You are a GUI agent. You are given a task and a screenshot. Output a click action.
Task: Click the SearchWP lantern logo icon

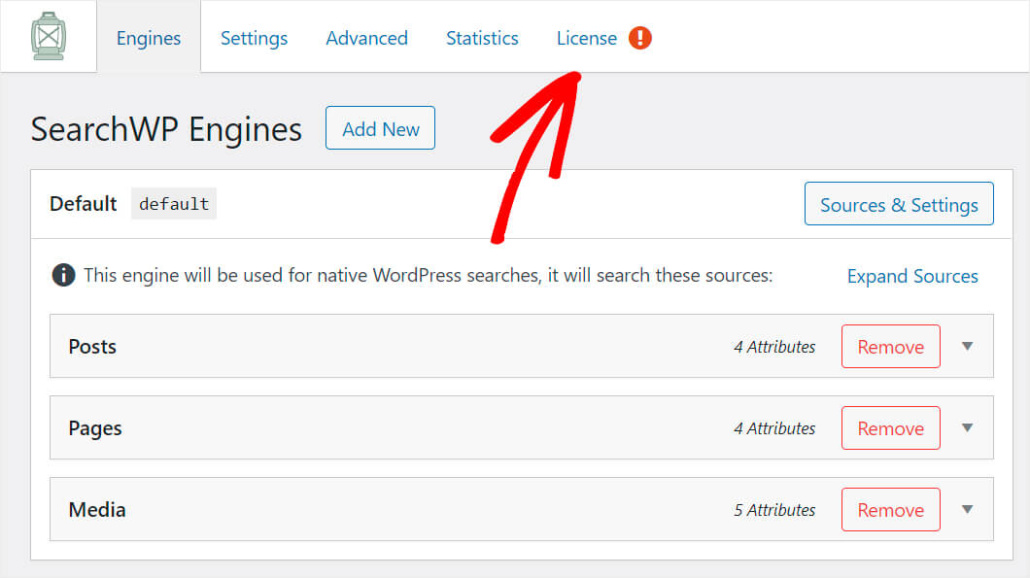point(47,37)
